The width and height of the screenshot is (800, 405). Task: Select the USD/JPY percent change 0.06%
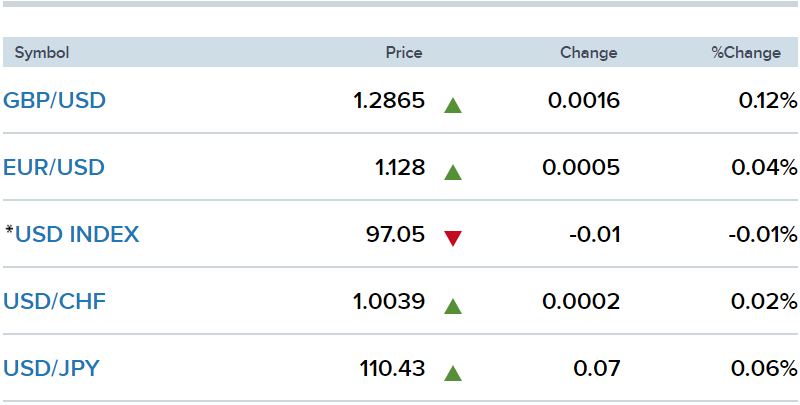(764, 368)
